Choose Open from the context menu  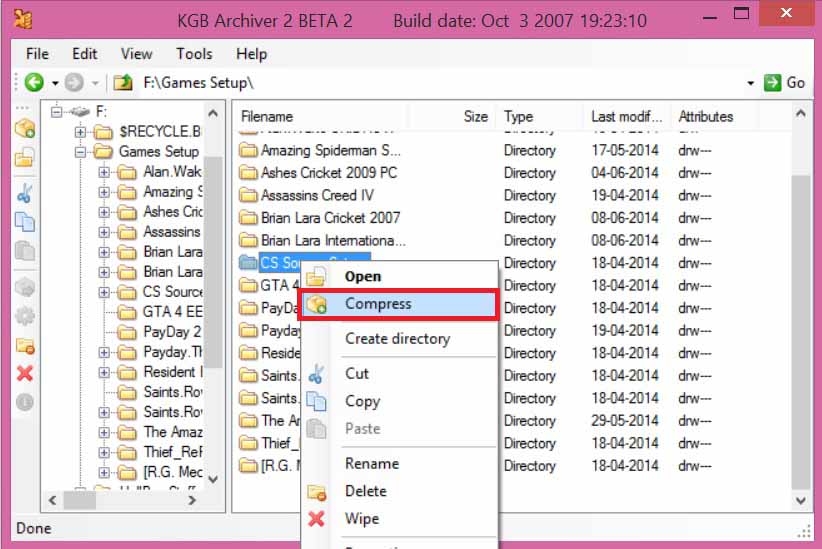(x=399, y=276)
